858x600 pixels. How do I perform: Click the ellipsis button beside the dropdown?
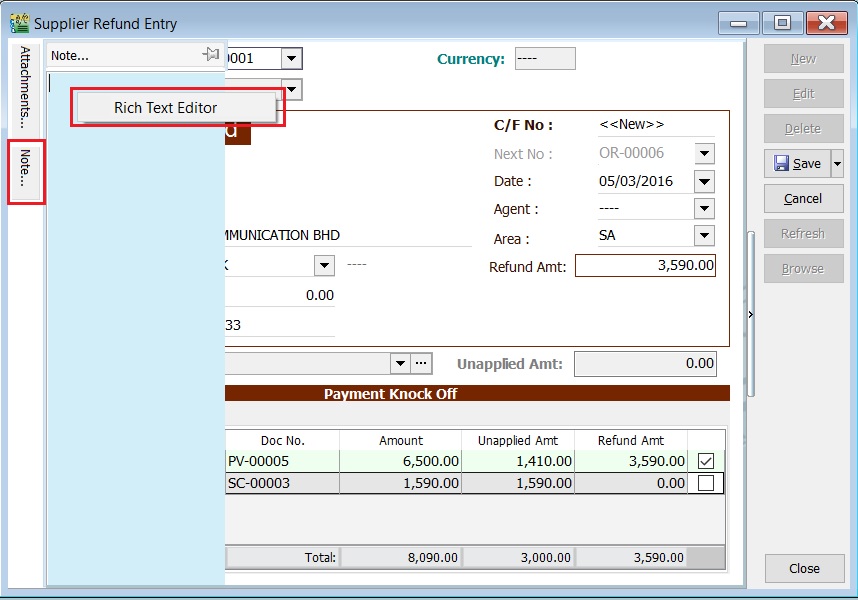tap(422, 364)
